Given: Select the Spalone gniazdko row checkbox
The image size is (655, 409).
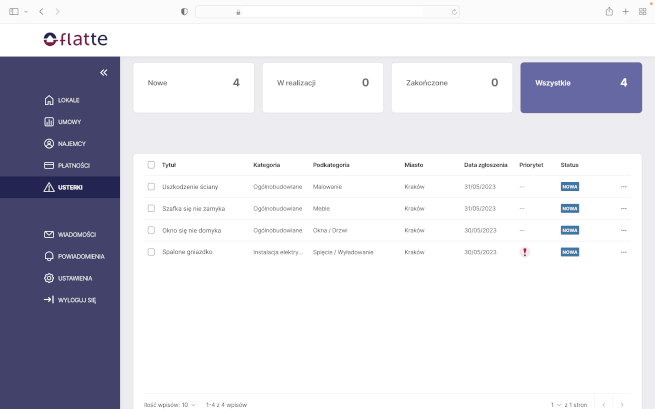Looking at the screenshot, I should pyautogui.click(x=151, y=252).
